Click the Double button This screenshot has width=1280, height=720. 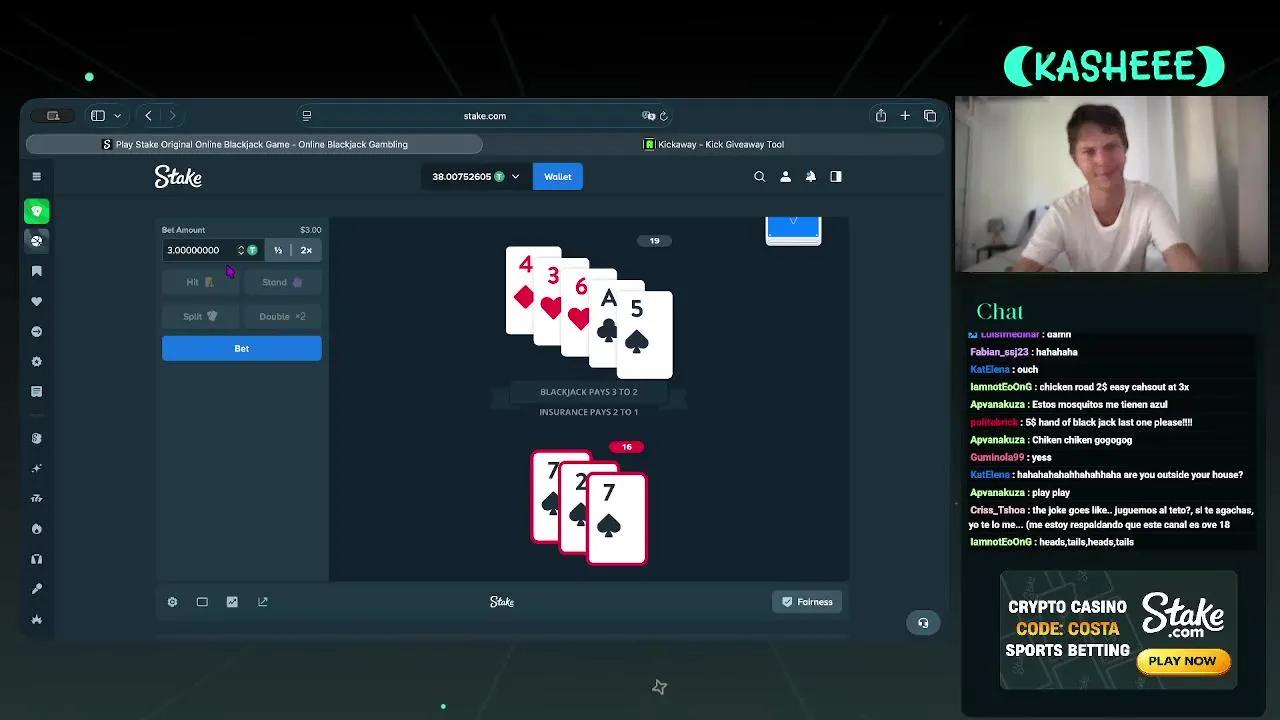283,316
